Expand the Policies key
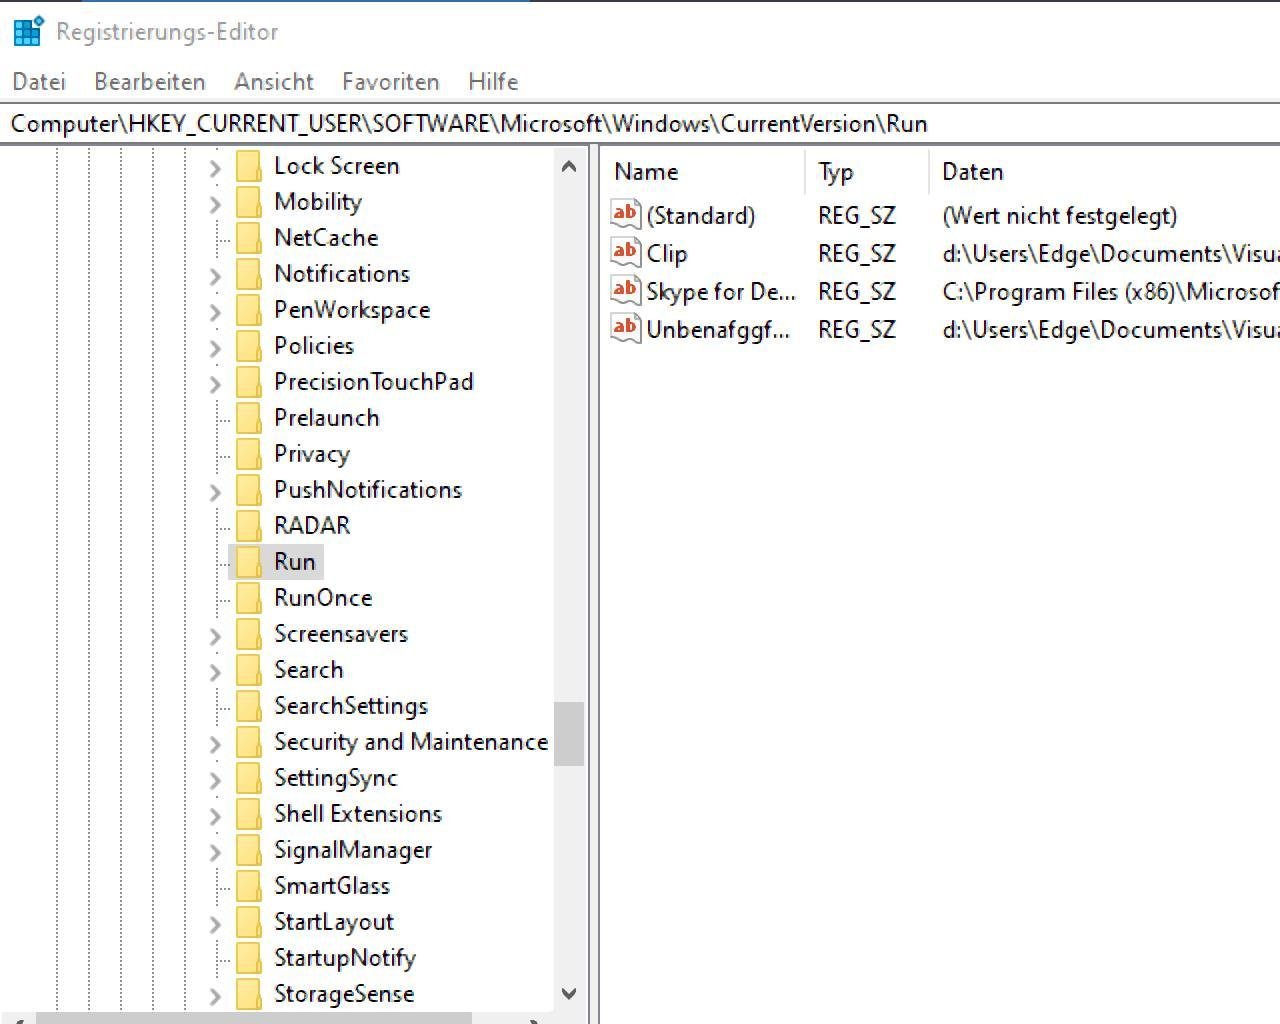This screenshot has width=1280, height=1024. pyautogui.click(x=215, y=348)
